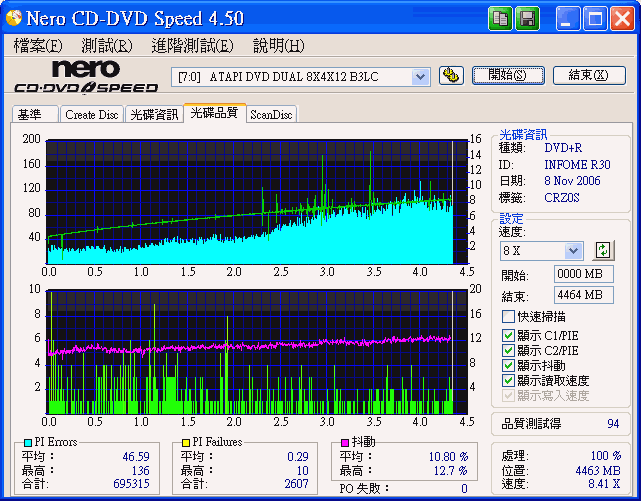
Task: Click the quality score value 94
Action: click(x=613, y=423)
